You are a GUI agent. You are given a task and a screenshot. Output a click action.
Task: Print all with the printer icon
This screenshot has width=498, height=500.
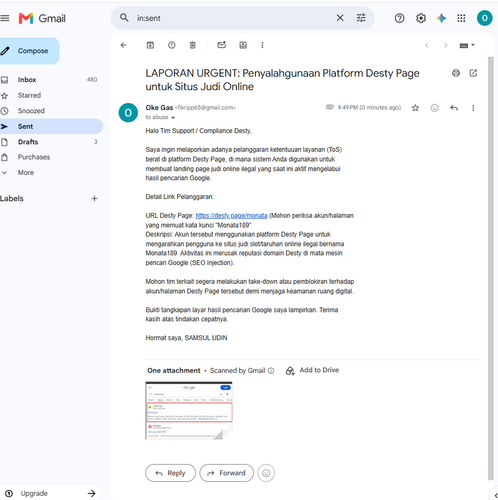pos(456,73)
